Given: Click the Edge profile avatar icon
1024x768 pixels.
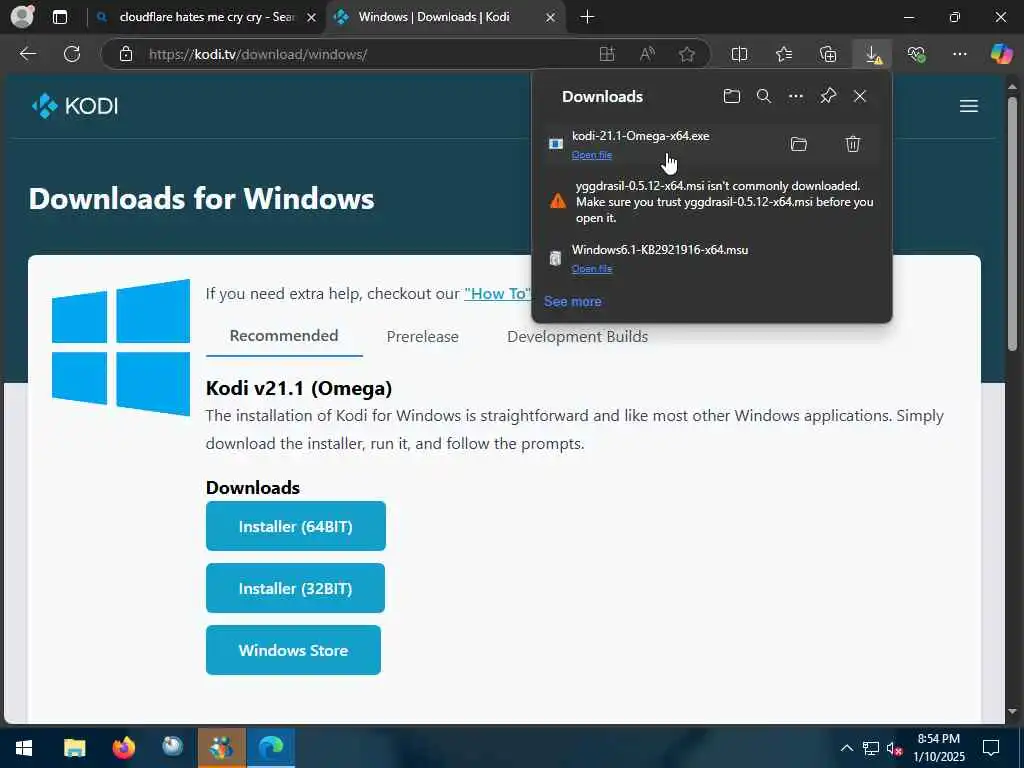Looking at the screenshot, I should (22, 17).
